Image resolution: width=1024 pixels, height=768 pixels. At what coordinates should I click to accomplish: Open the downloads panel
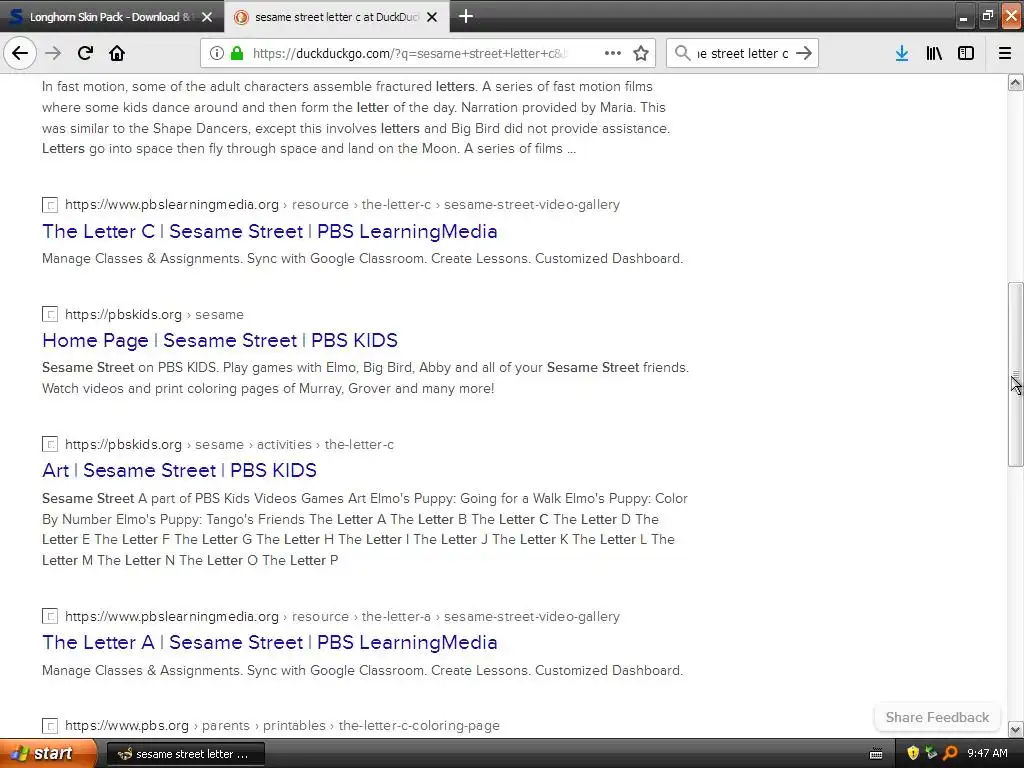click(902, 53)
